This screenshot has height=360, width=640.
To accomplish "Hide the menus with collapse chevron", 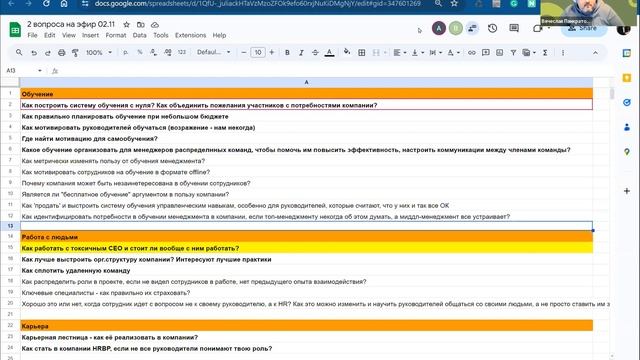I will tap(595, 53).
